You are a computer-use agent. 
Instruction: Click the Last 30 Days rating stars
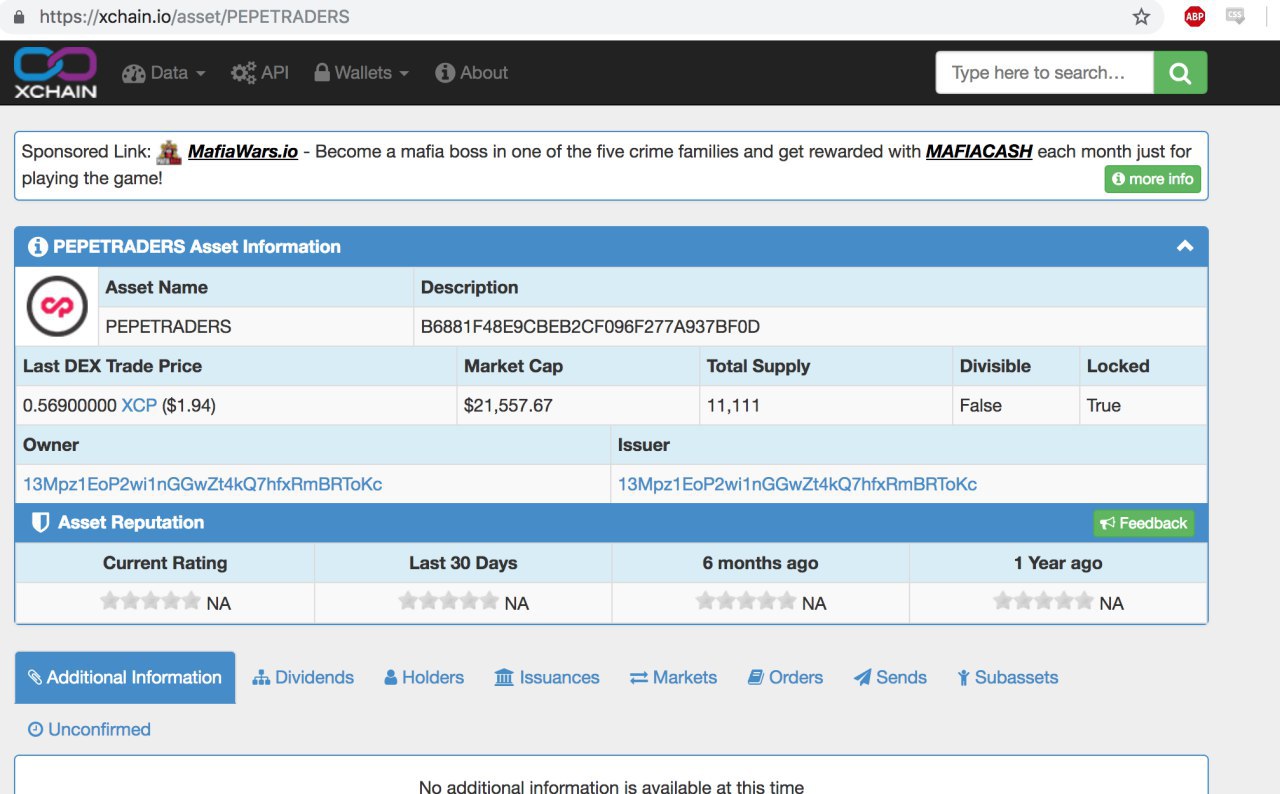pyautogui.click(x=449, y=601)
